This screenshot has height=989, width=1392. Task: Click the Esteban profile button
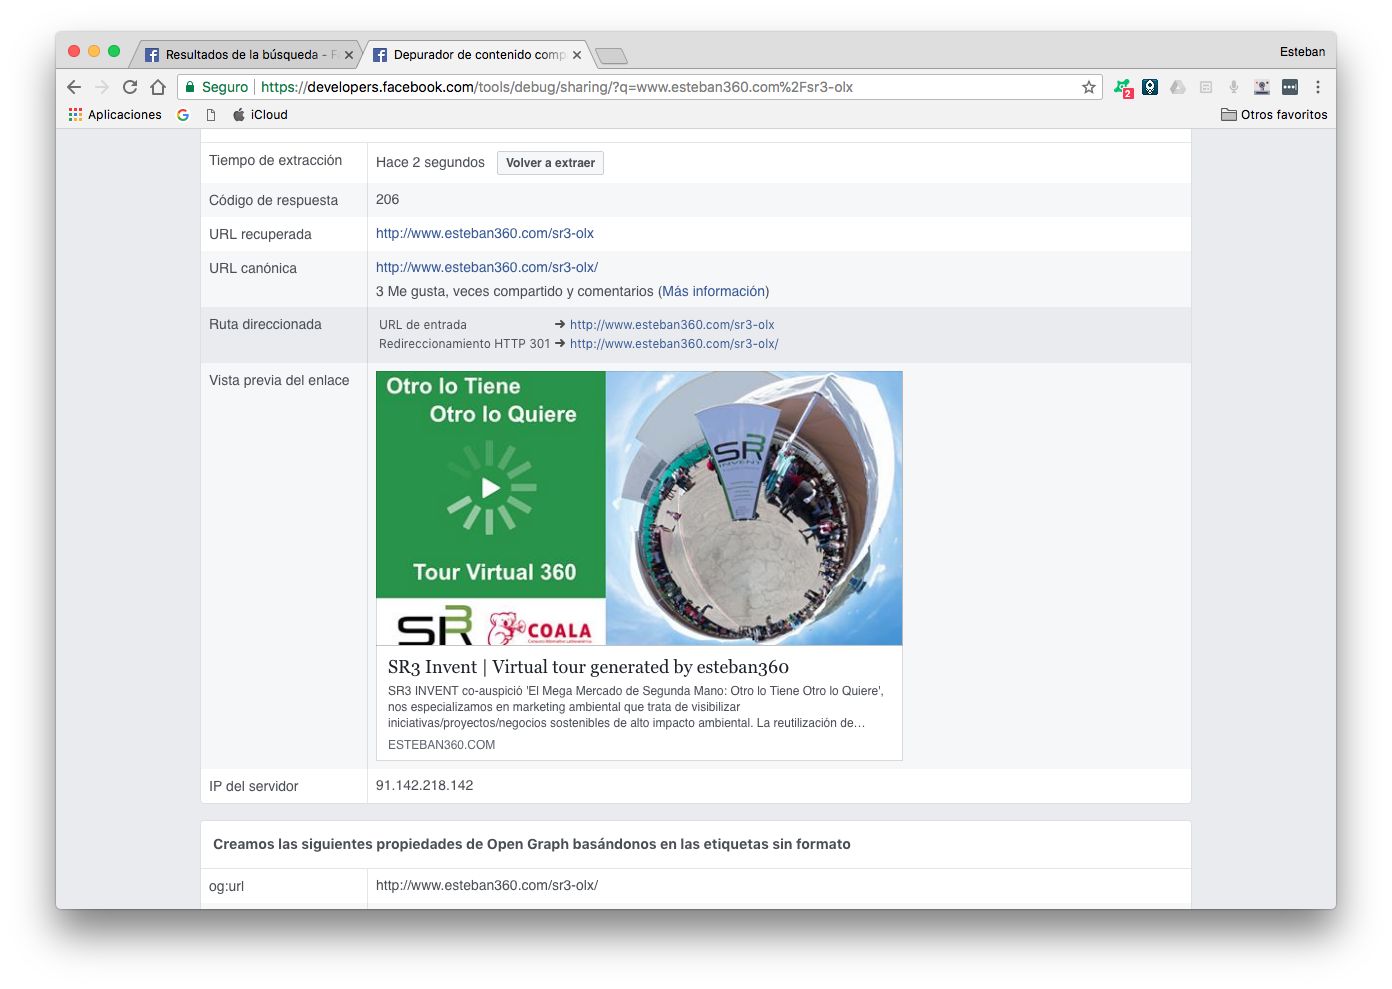1302,52
